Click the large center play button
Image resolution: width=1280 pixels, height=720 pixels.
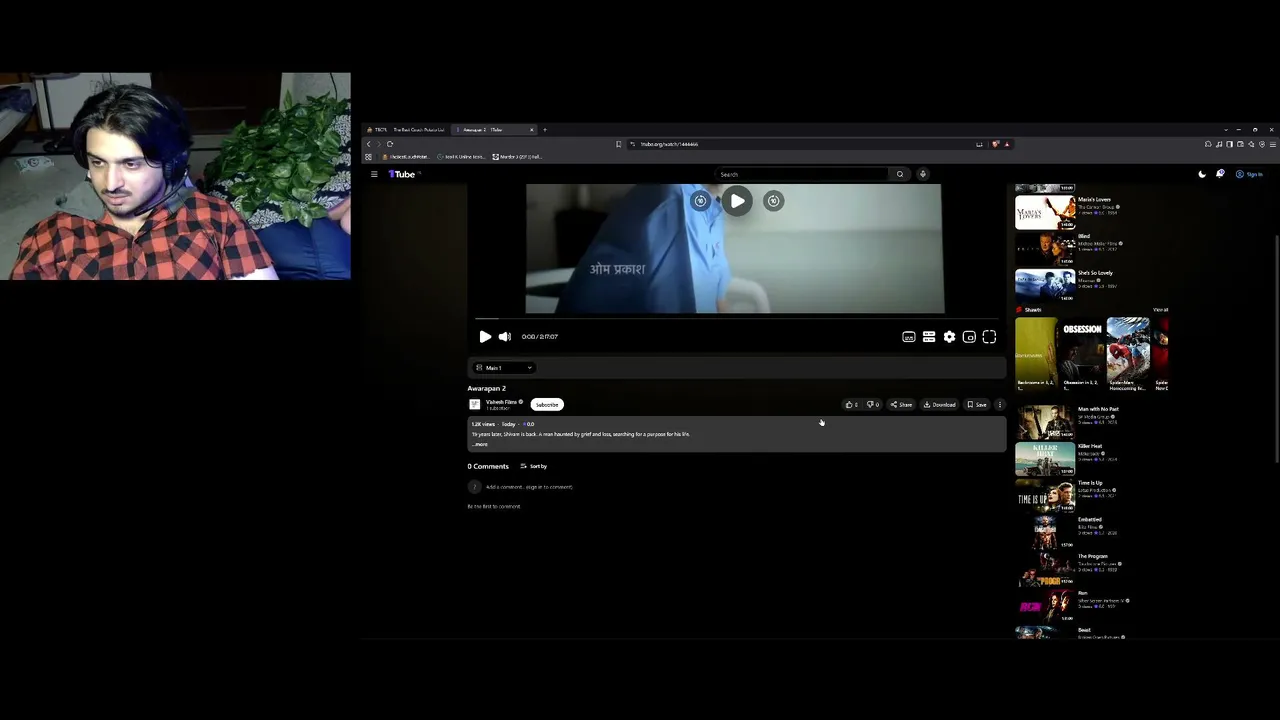(737, 201)
